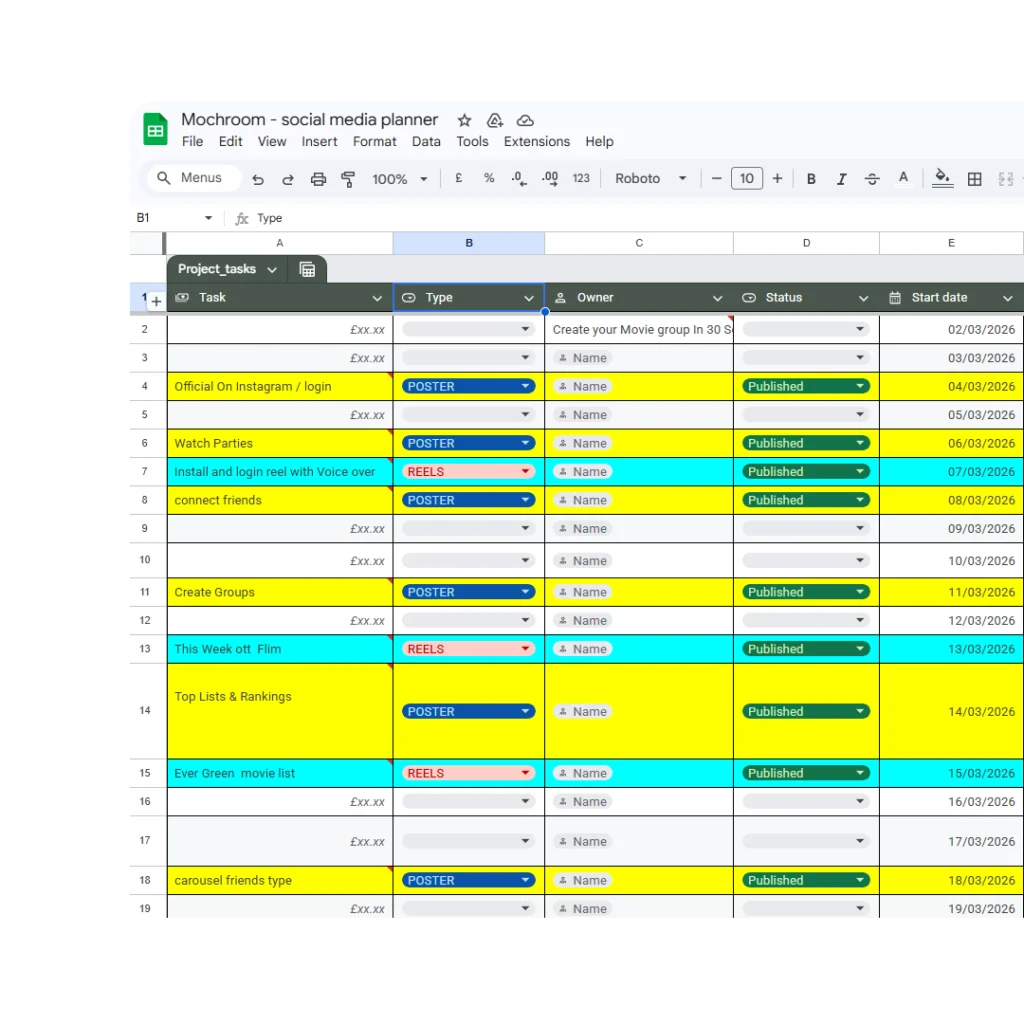This screenshot has width=1024, height=1024.
Task: Apply bold formatting
Action: (x=811, y=179)
